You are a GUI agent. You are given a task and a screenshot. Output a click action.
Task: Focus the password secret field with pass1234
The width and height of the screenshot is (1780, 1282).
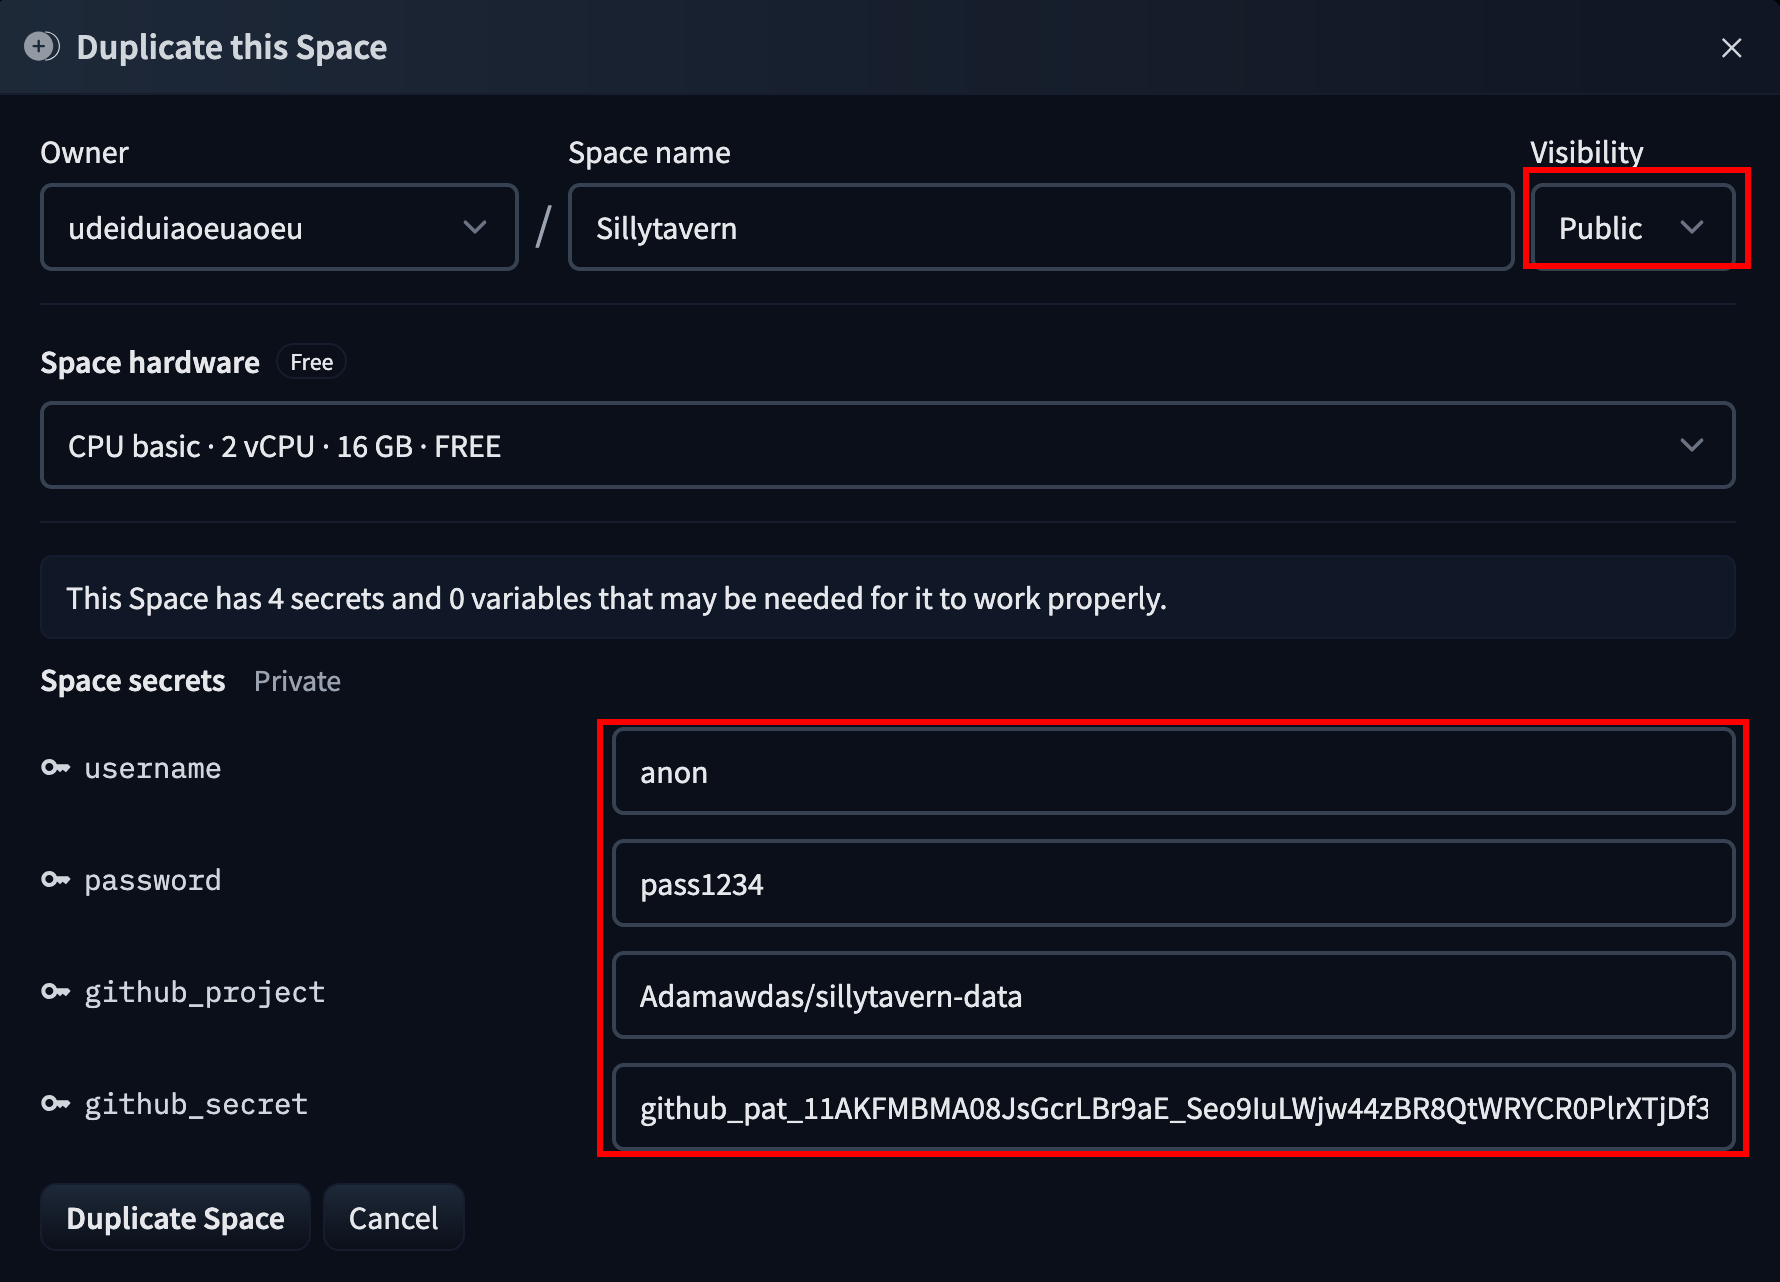pos(1172,884)
